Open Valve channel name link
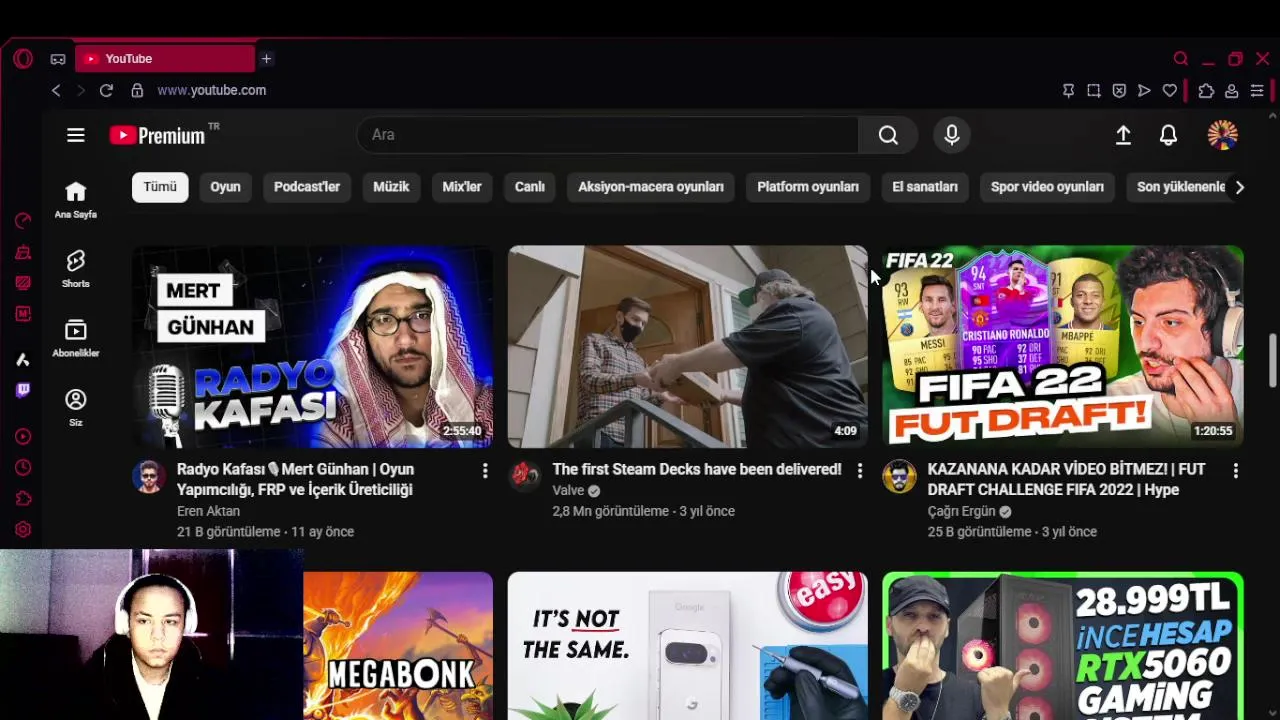 coord(568,490)
